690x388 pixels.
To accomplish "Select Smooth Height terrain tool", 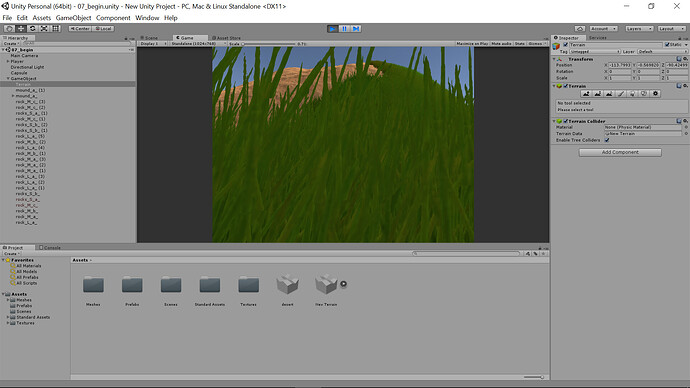I will point(609,94).
